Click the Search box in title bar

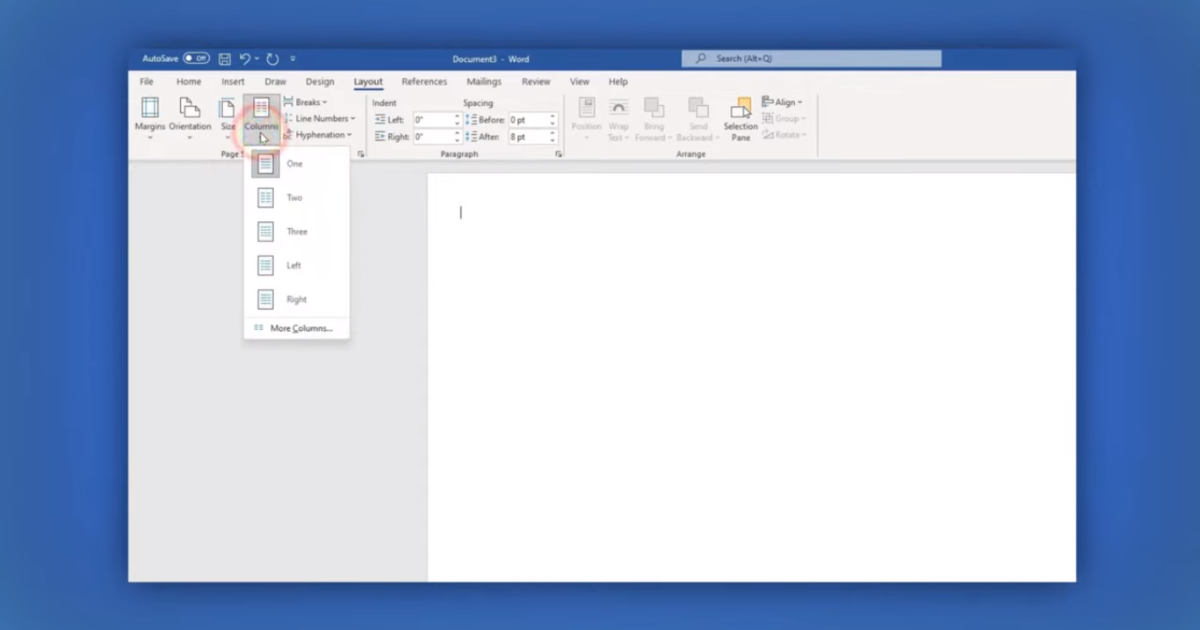[811, 59]
